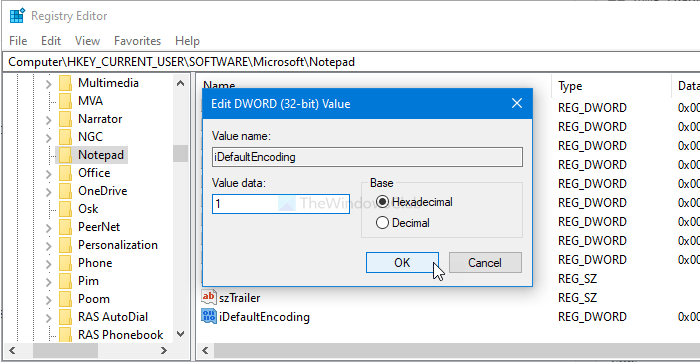Select the iDefaultEncoding DWORD value icon

[x=208, y=316]
